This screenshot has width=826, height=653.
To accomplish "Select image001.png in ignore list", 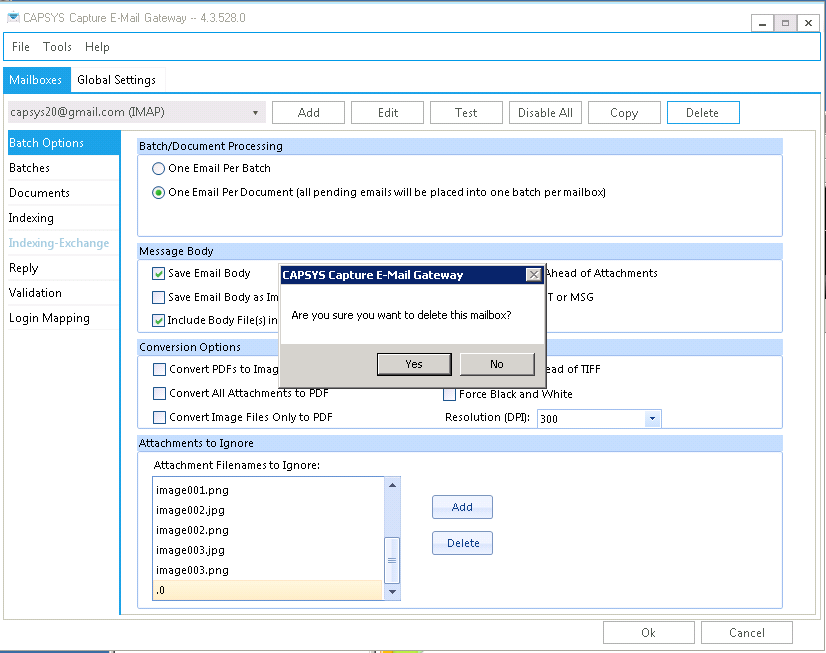I will [x=268, y=490].
